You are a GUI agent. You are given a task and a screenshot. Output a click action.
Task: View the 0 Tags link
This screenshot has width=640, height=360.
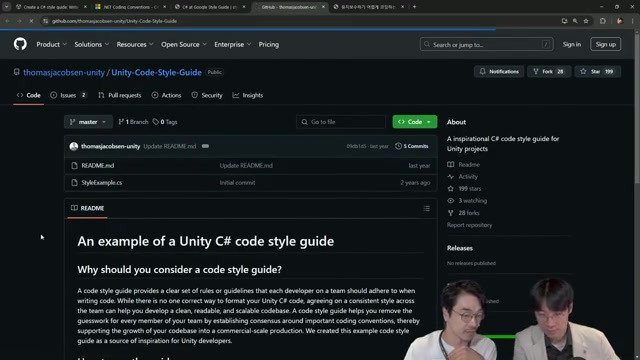point(165,122)
